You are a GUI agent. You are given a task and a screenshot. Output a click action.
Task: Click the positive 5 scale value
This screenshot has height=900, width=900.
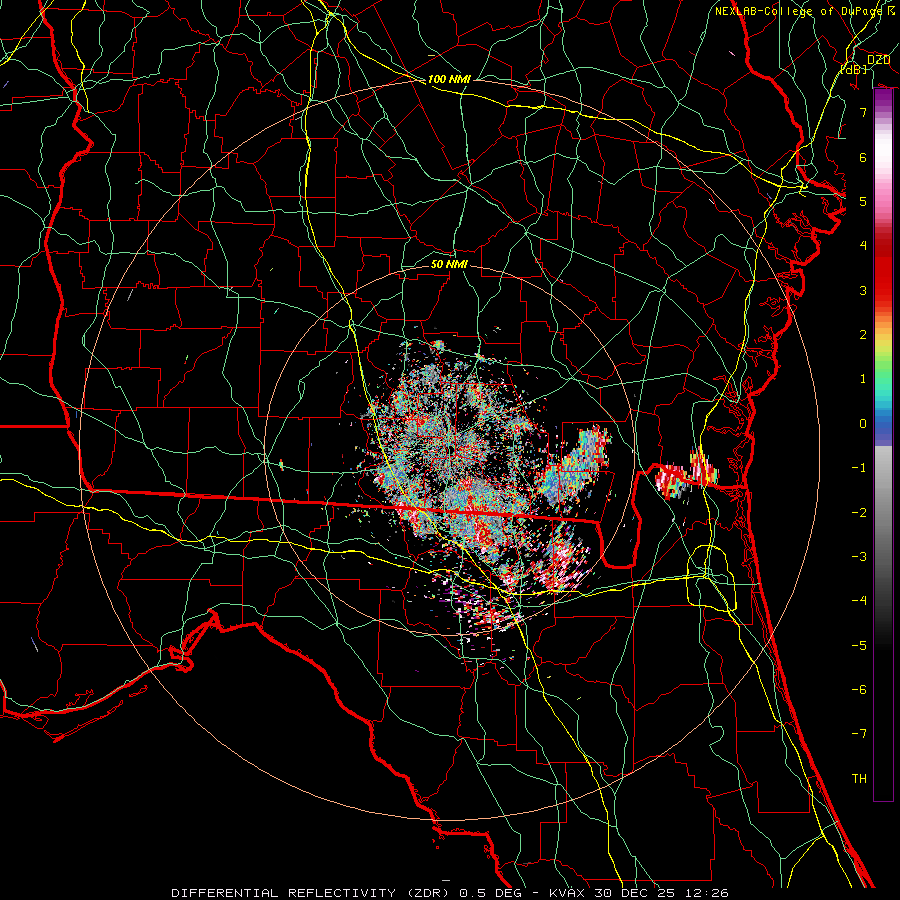click(863, 201)
